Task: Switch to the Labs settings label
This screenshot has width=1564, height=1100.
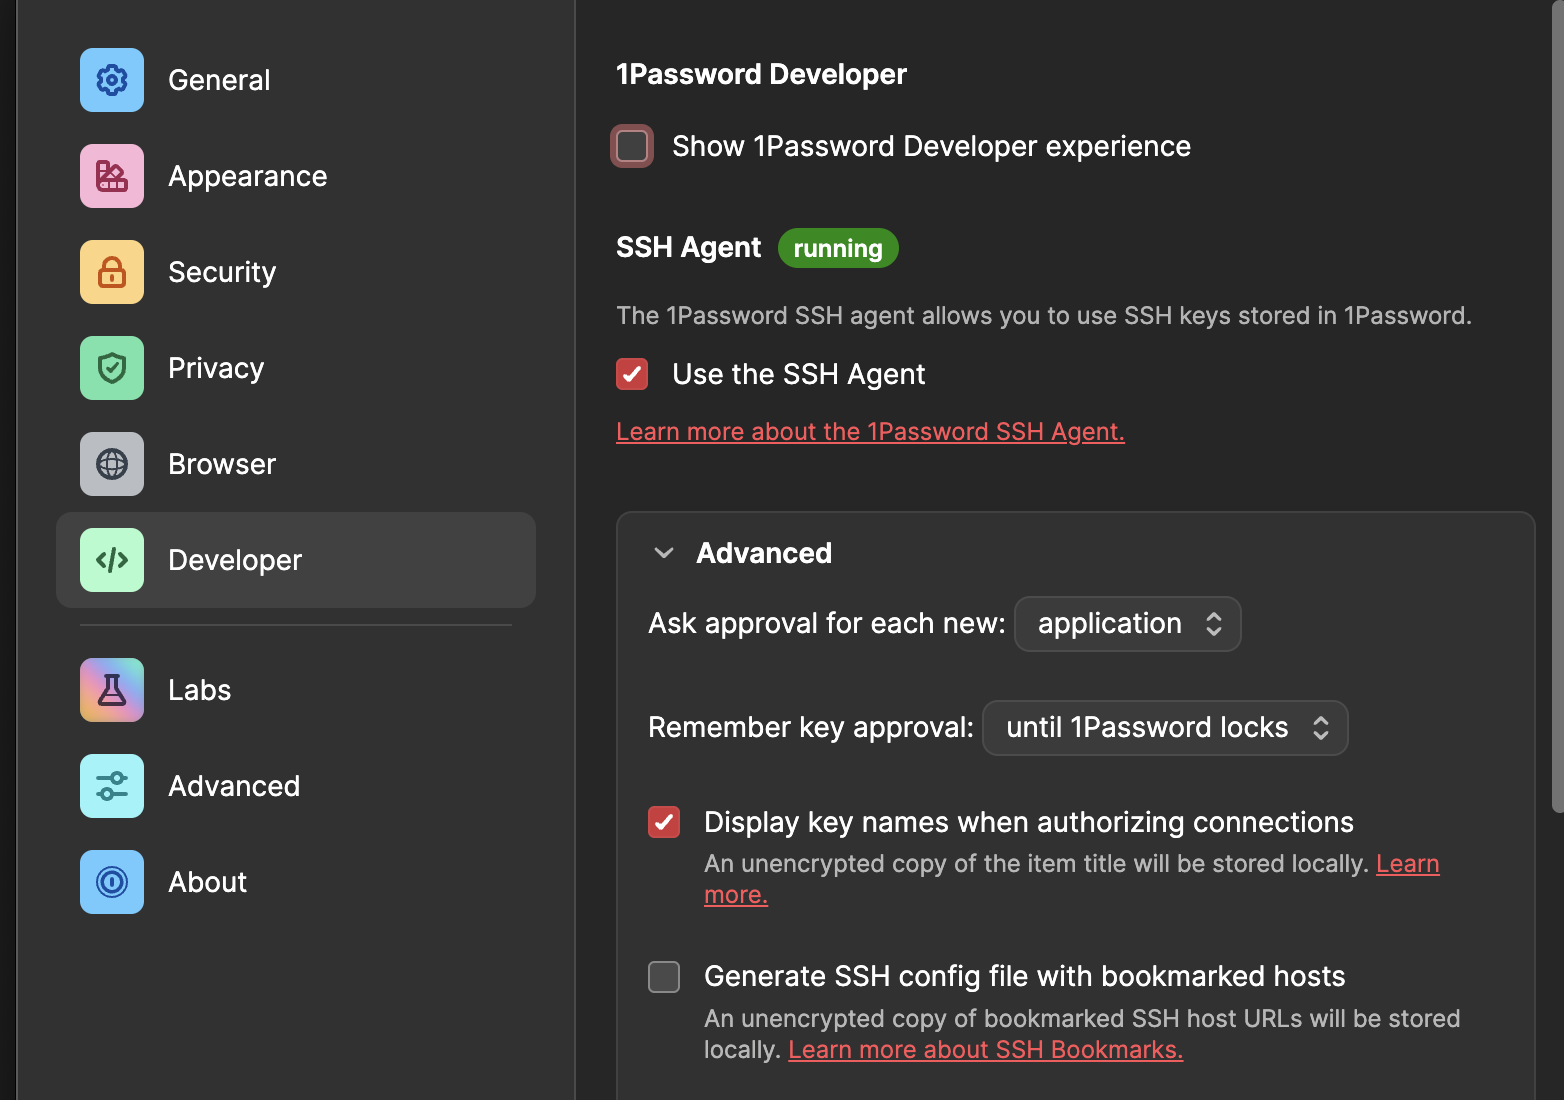Action: coord(199,690)
